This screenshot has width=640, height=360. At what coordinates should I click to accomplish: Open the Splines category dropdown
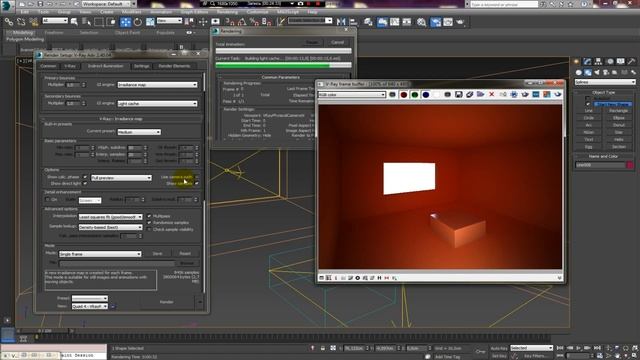click(x=605, y=82)
